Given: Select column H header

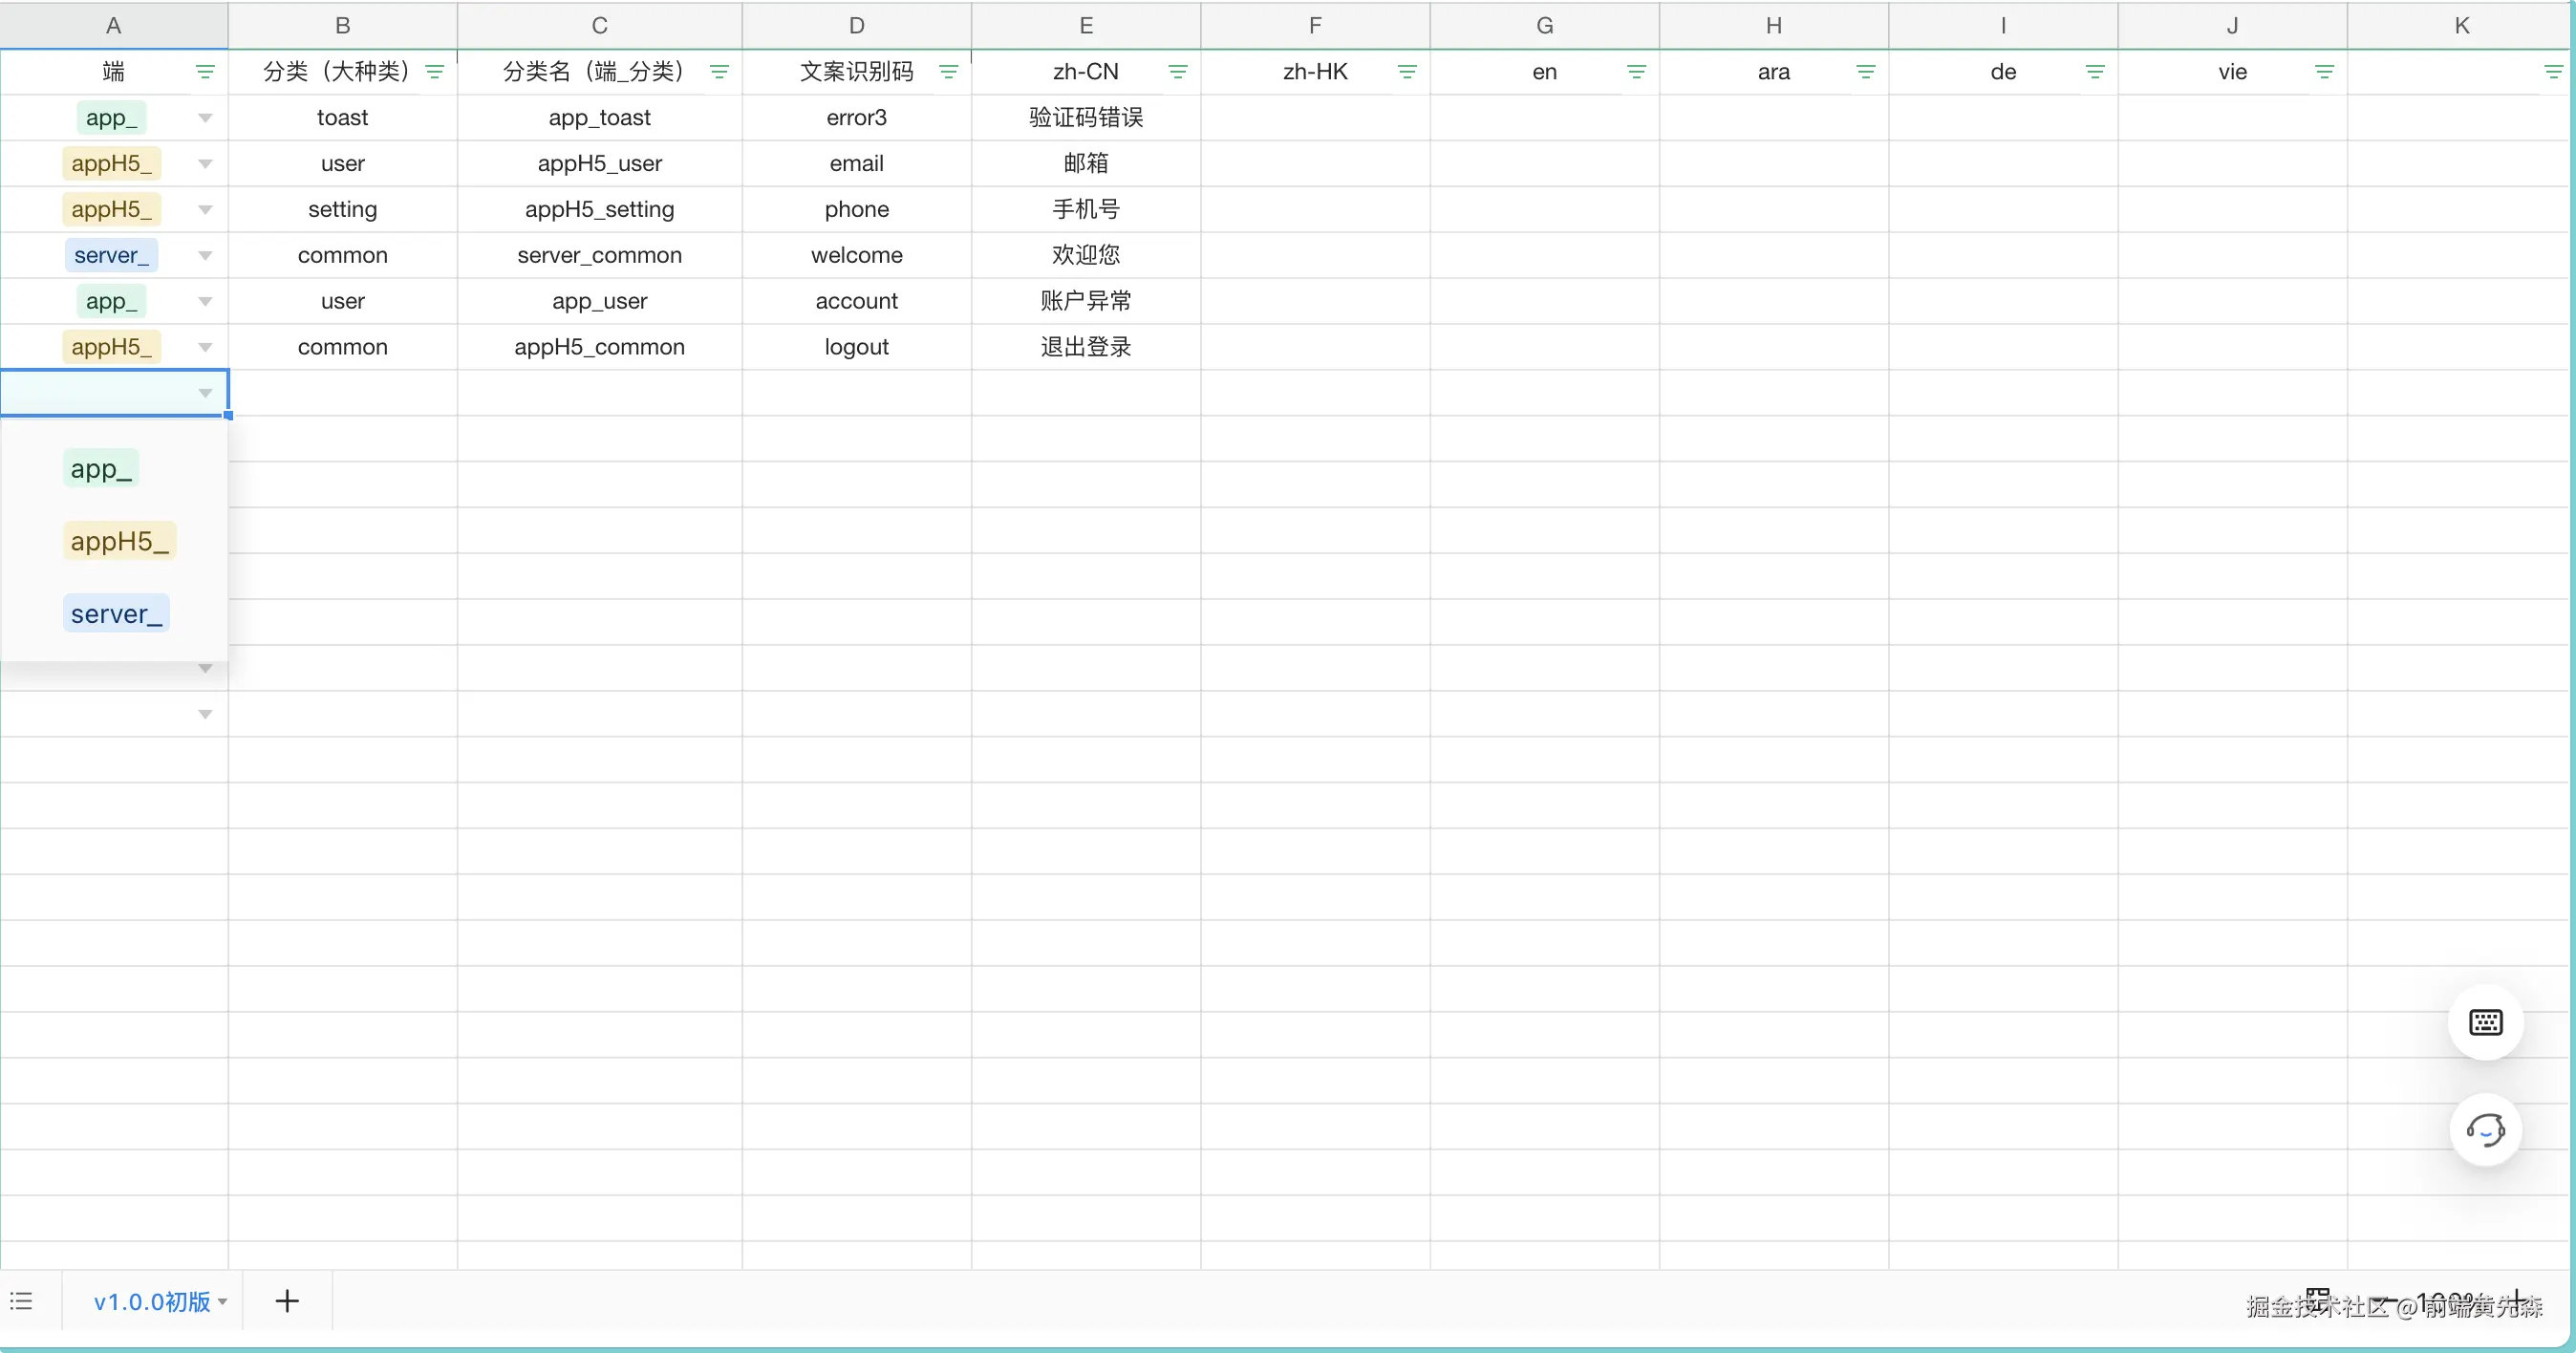Looking at the screenshot, I should 1773,26.
